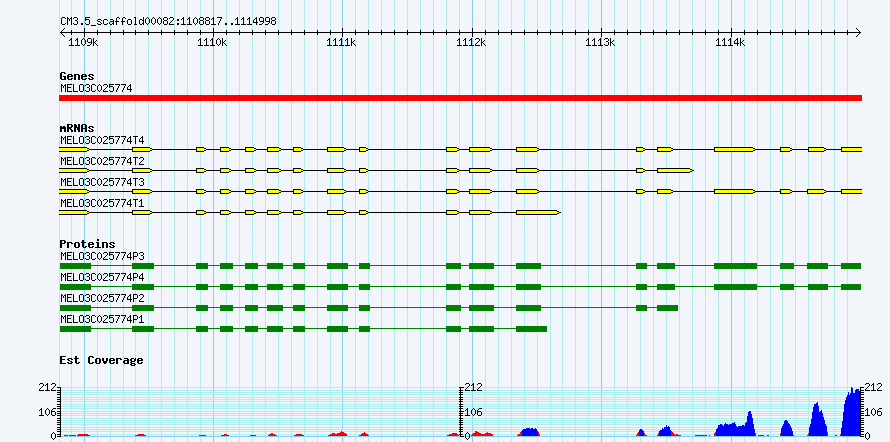This screenshot has width=890, height=442.
Task: Select the MELO3C025774P2 protein label
Action: point(102,298)
